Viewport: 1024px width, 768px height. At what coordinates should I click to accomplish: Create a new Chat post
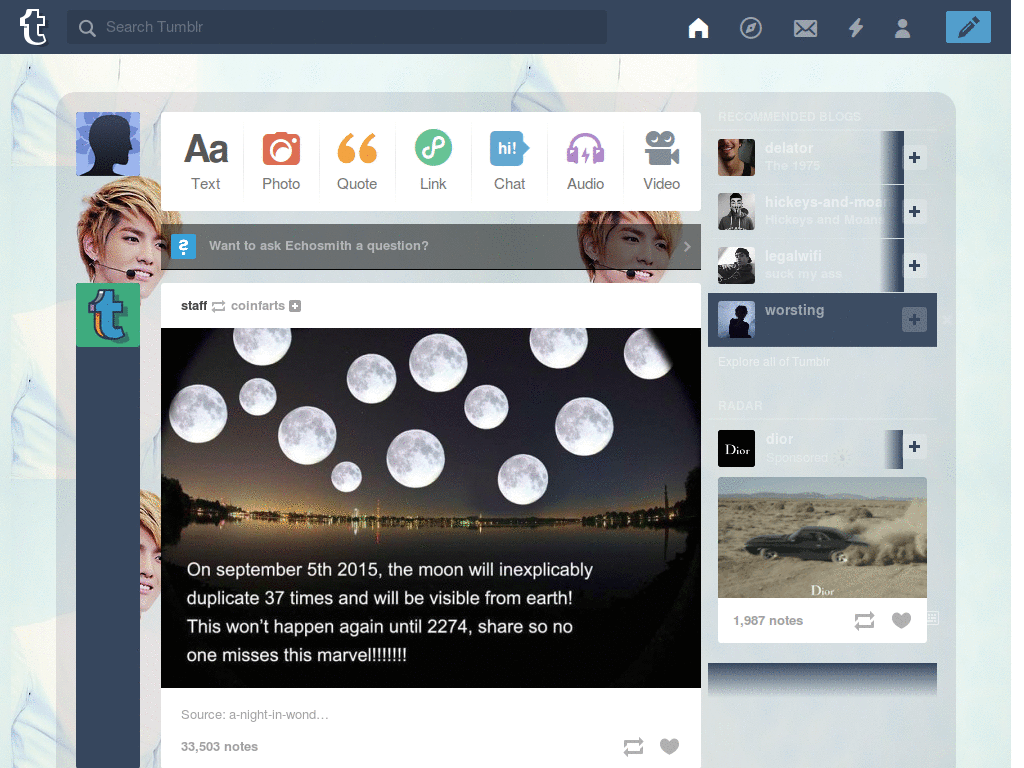[509, 161]
